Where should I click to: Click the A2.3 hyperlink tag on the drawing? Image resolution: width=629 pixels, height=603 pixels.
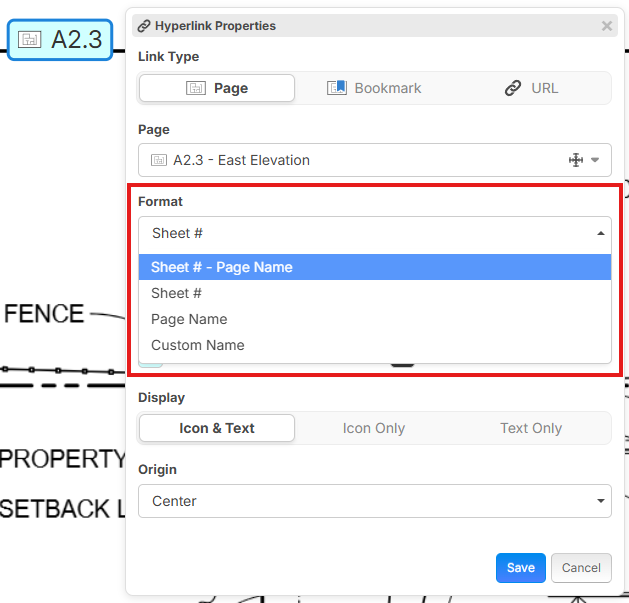60,39
